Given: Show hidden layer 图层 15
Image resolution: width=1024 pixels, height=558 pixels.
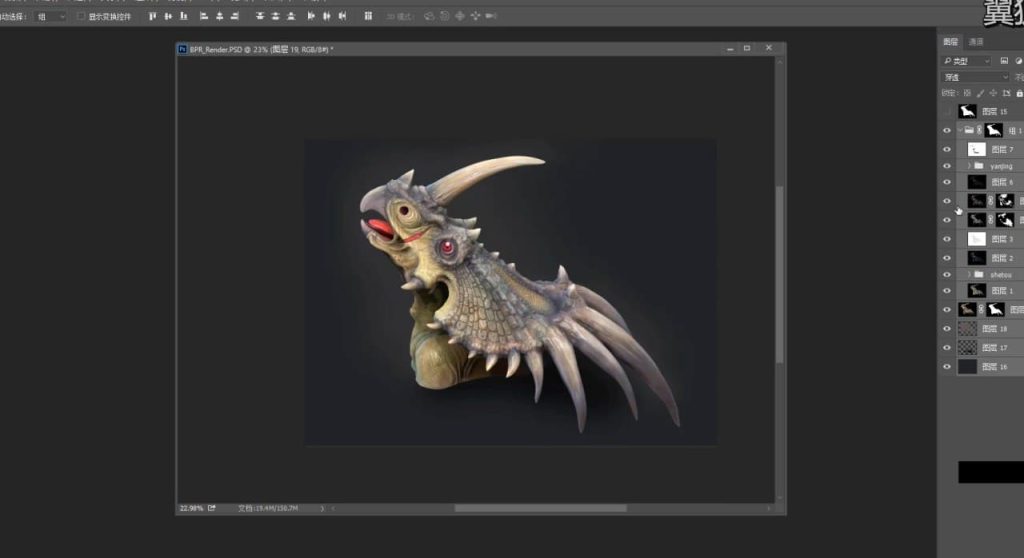Looking at the screenshot, I should [946, 112].
